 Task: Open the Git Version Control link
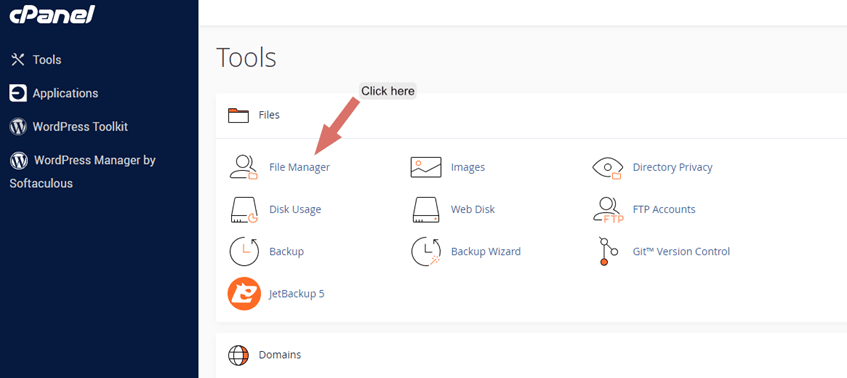pyautogui.click(x=681, y=252)
